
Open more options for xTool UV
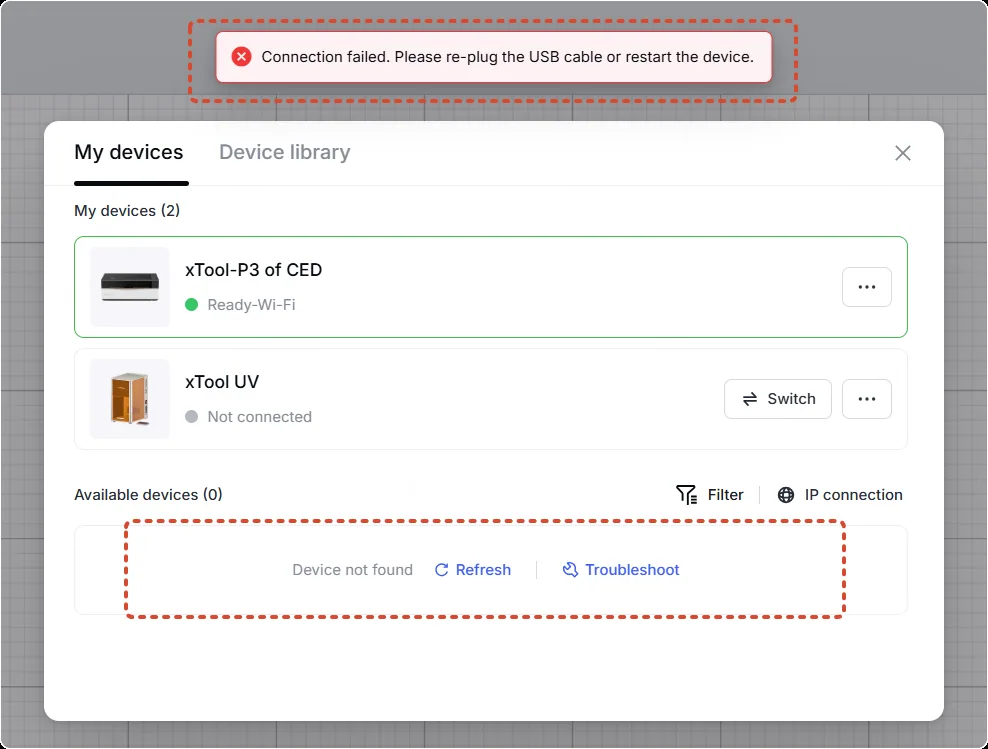(x=866, y=399)
